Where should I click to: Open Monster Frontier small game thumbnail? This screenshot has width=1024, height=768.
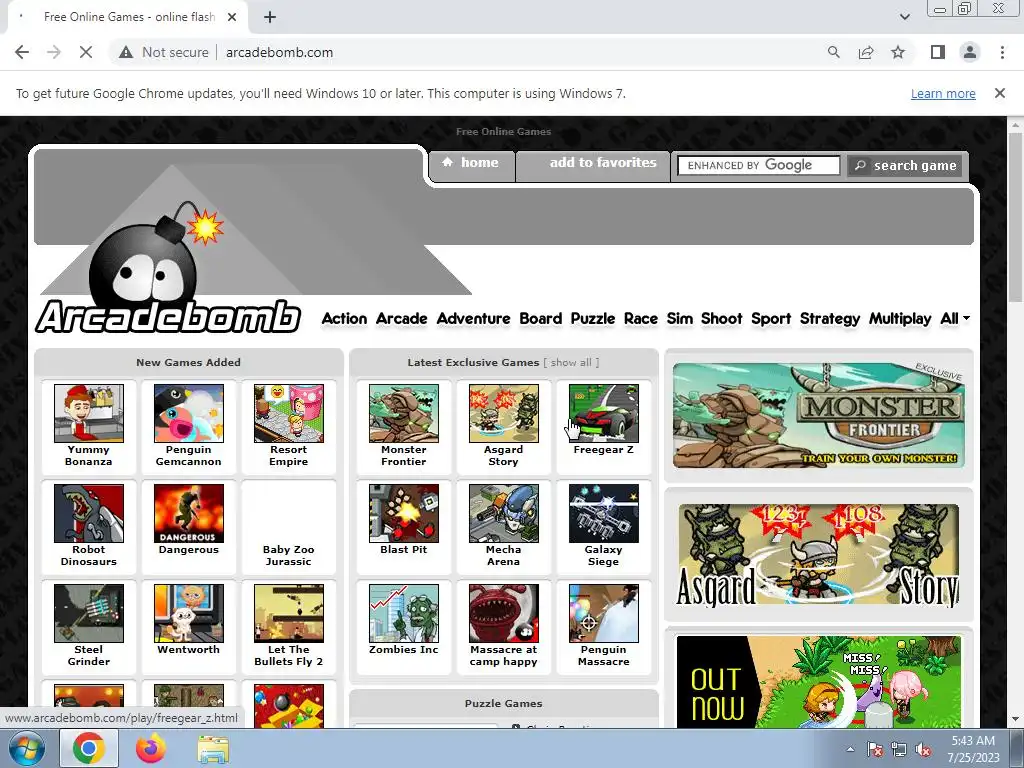(x=404, y=413)
